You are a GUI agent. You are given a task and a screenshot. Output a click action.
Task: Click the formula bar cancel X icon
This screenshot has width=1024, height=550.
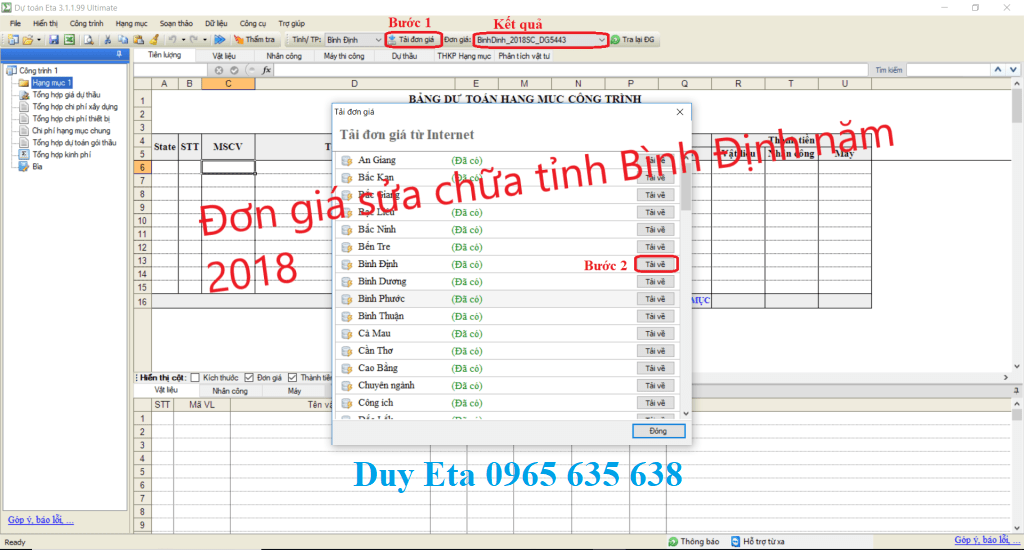(219, 70)
